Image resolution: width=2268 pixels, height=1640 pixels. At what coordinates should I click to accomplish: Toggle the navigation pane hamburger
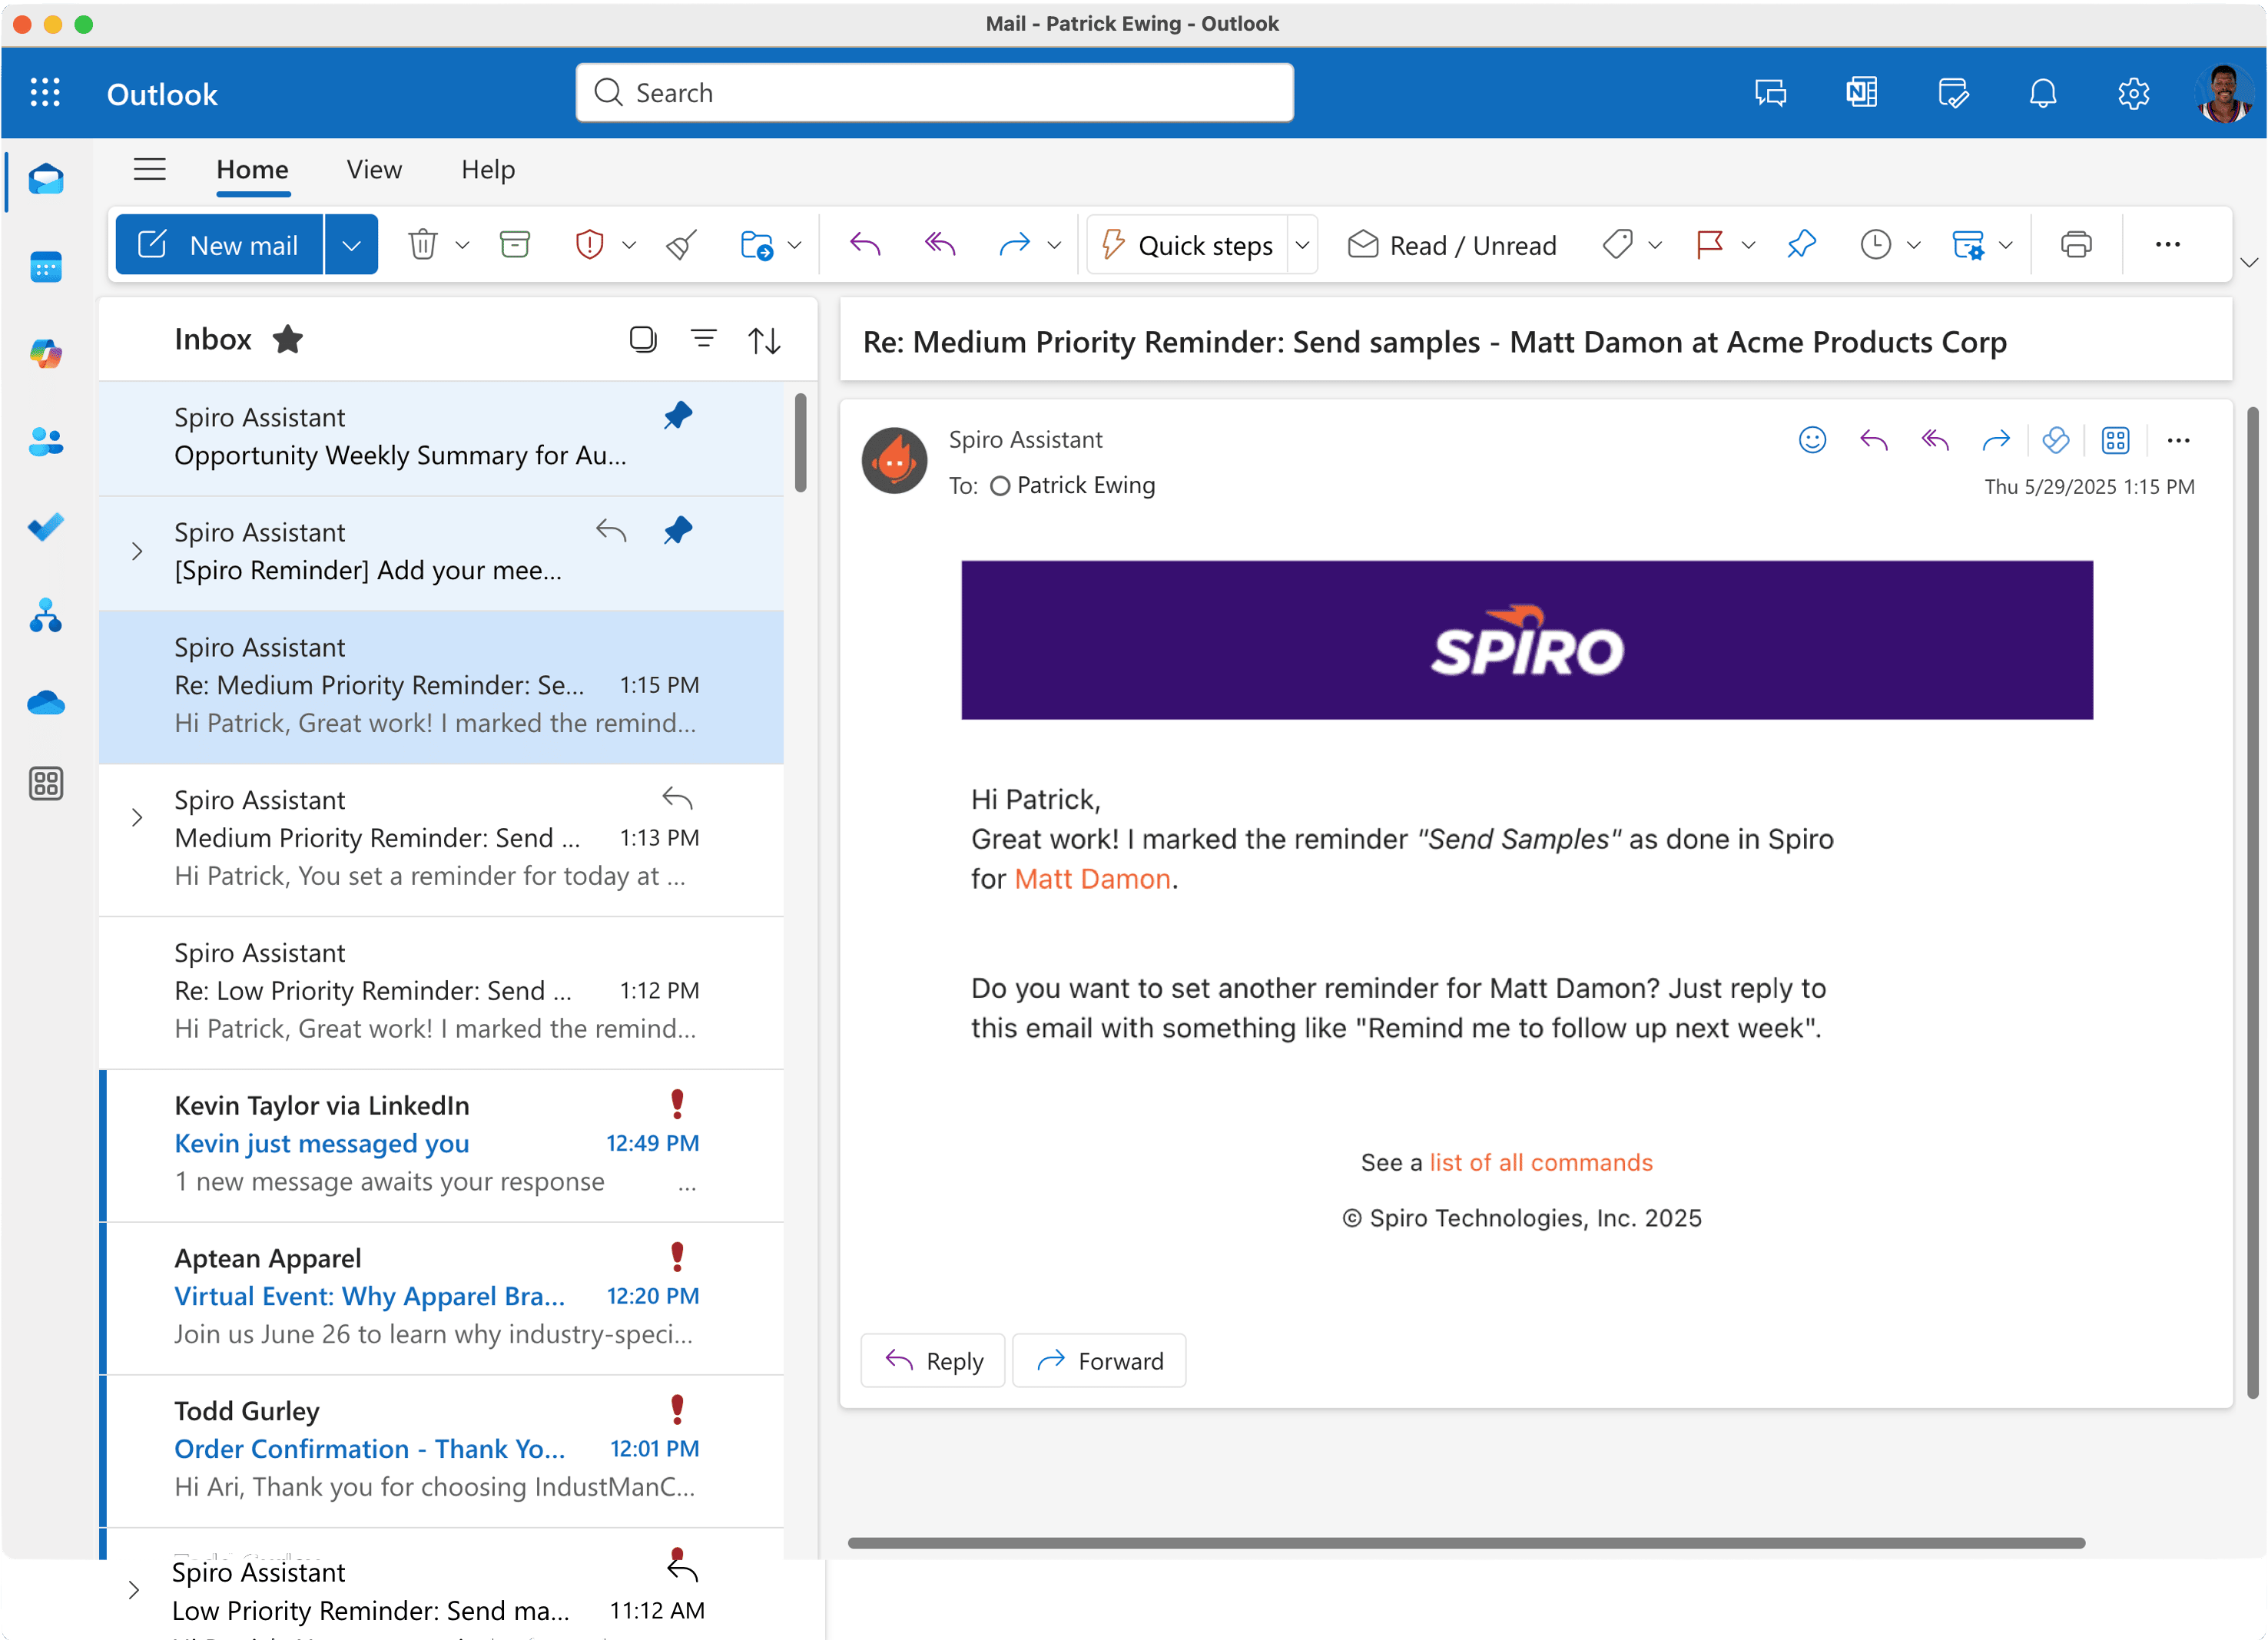pyautogui.click(x=149, y=169)
